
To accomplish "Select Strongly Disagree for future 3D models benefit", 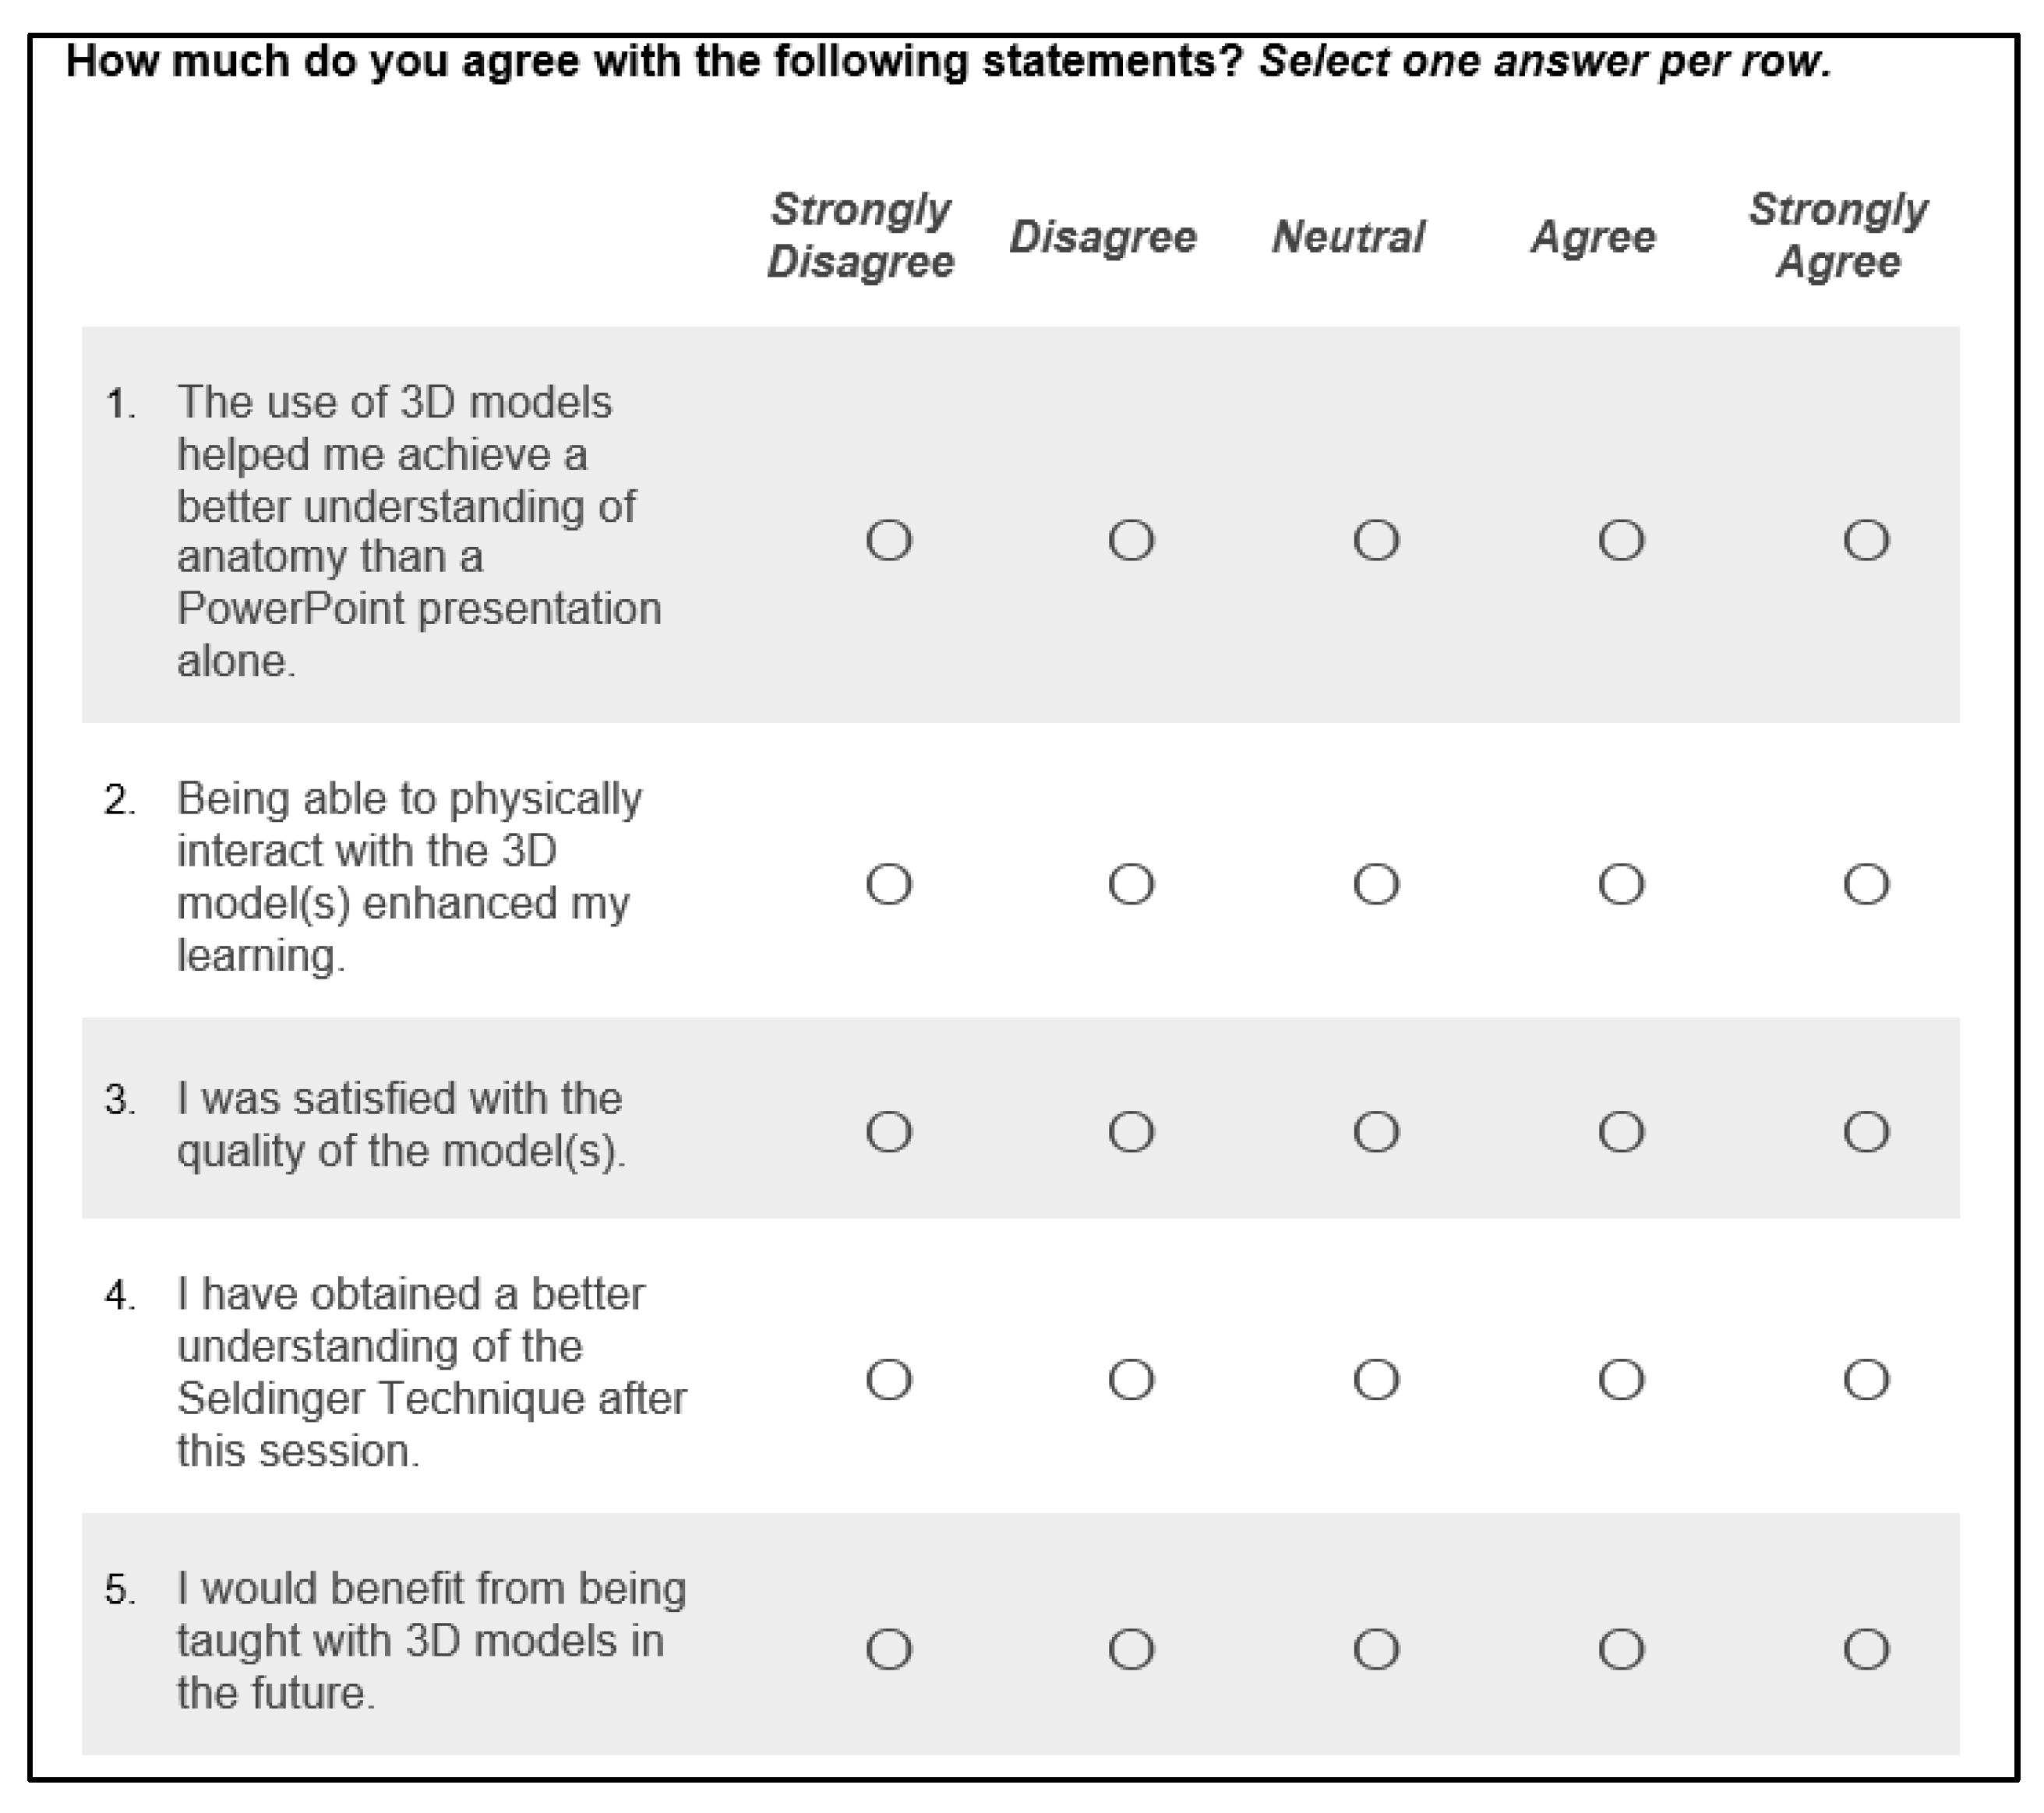I will pos(889,1649).
